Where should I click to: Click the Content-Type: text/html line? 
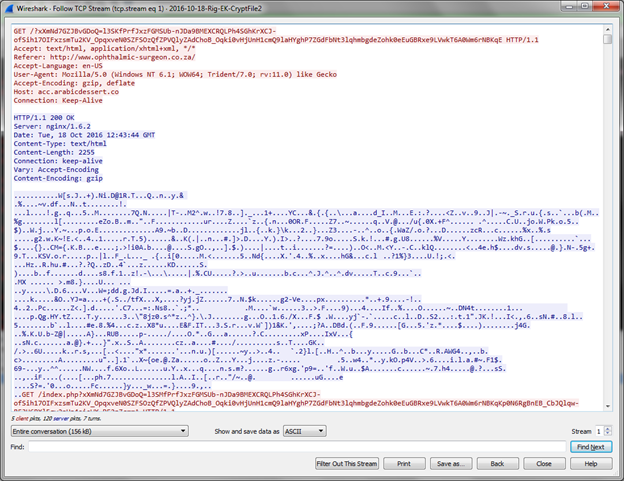point(60,144)
